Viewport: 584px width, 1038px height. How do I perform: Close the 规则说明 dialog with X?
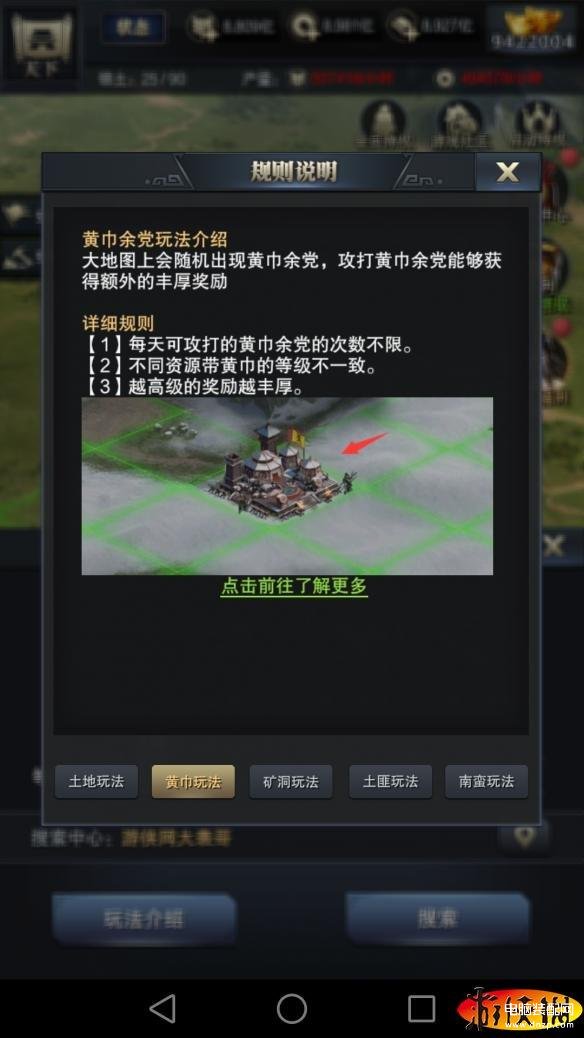[x=508, y=172]
